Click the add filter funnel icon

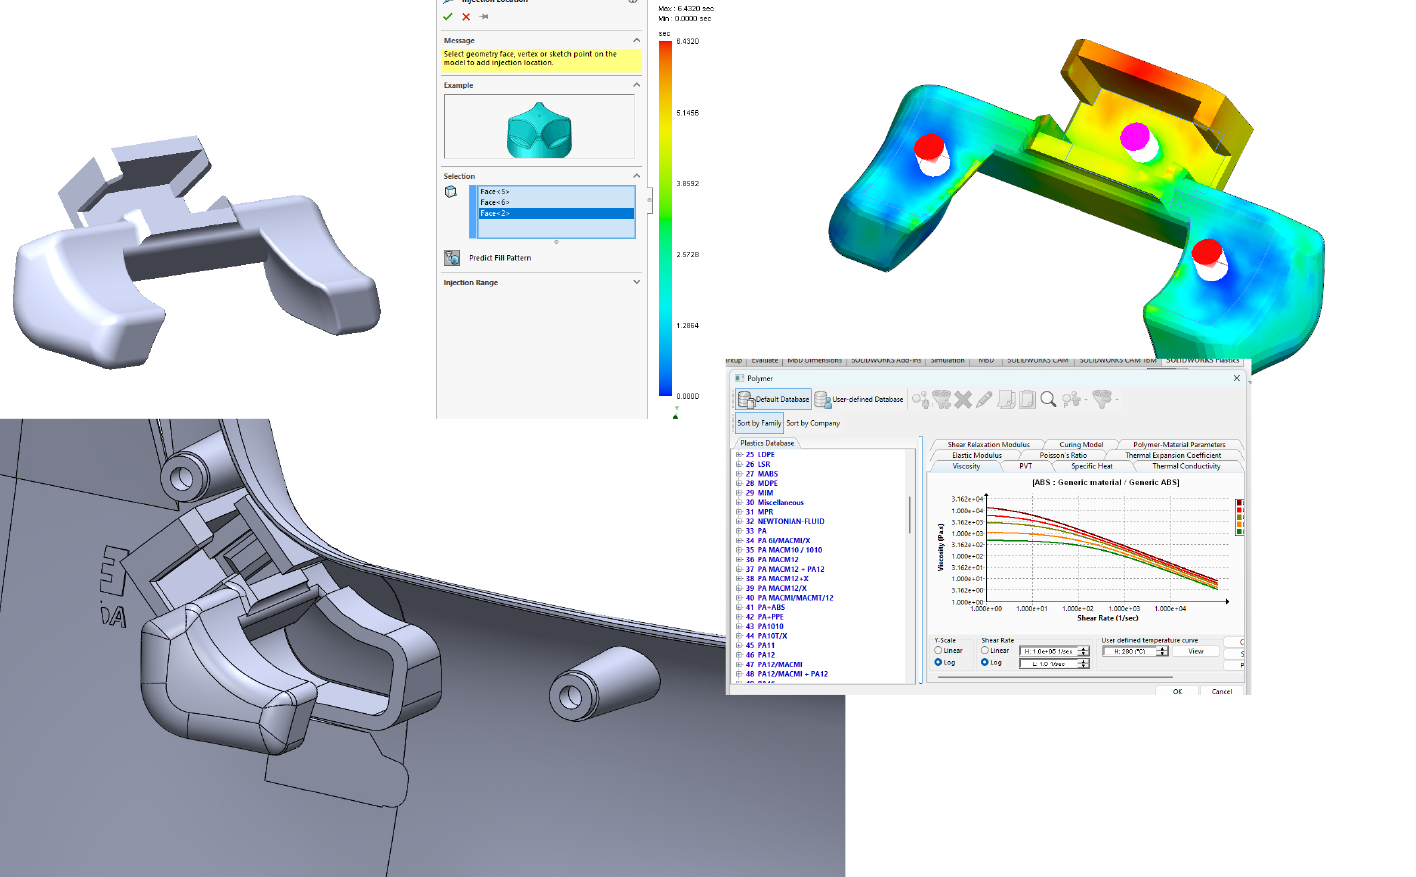point(942,400)
